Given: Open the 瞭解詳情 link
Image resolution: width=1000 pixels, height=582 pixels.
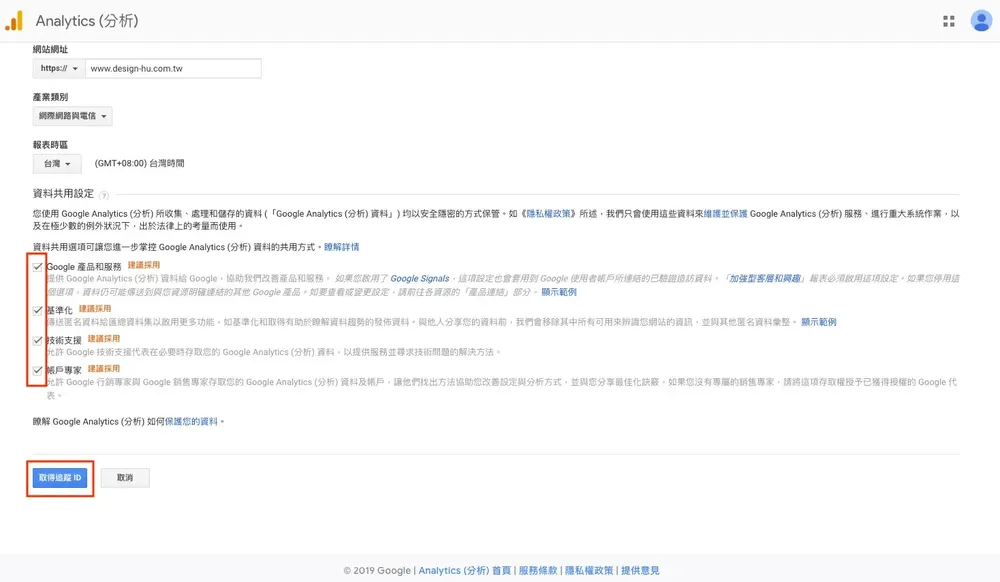Looking at the screenshot, I should coord(342,247).
